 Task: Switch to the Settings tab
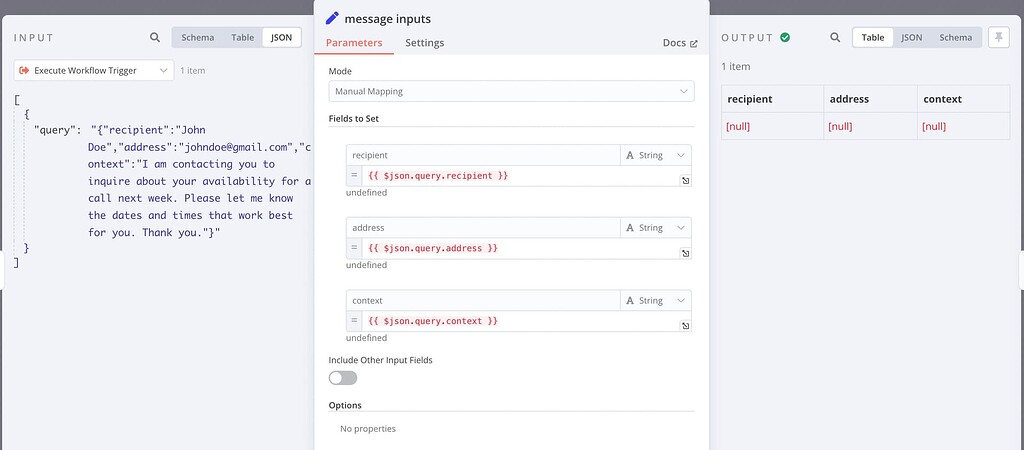point(424,42)
